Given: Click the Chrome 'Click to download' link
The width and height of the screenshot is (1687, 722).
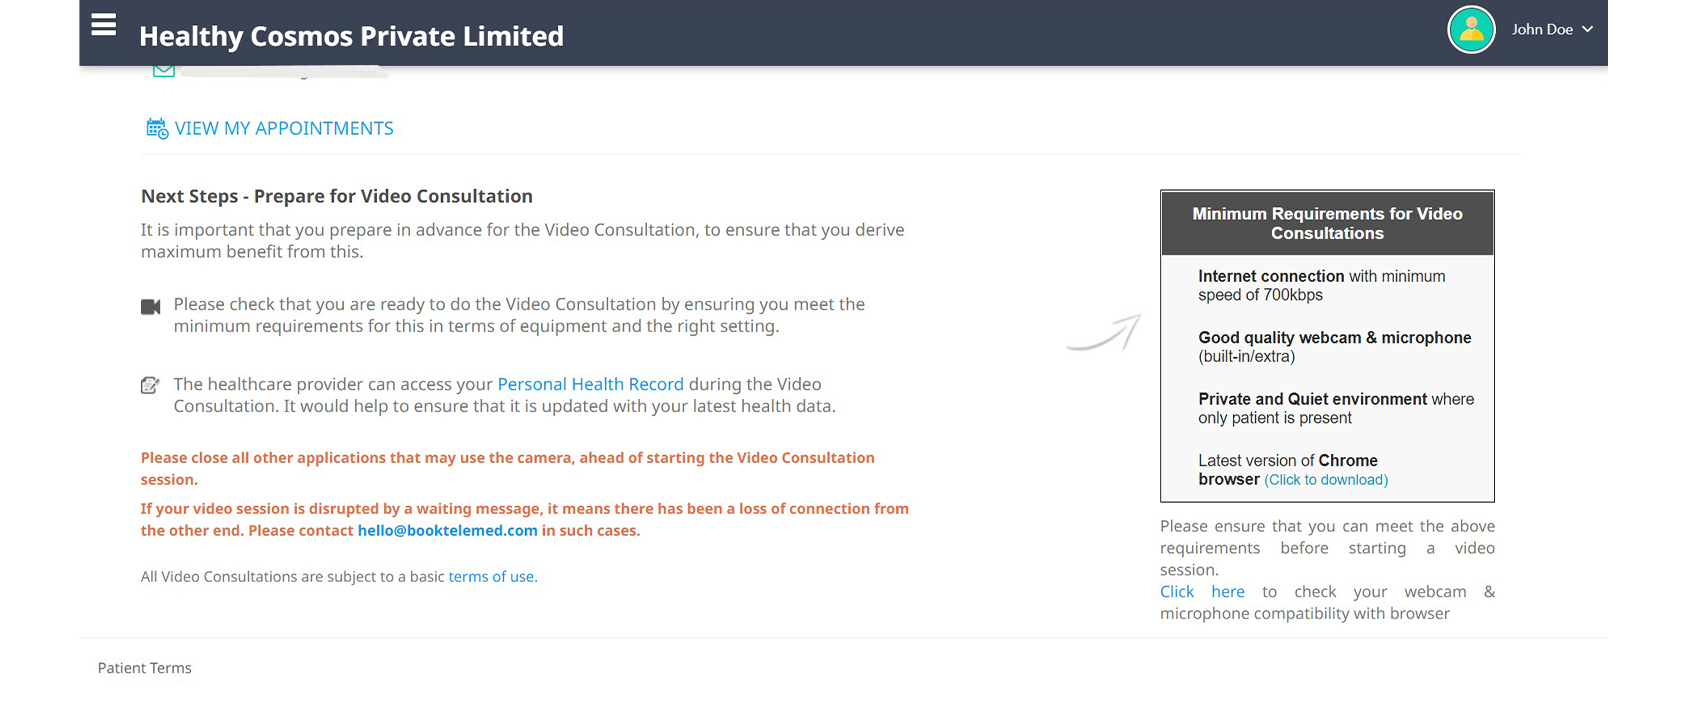Looking at the screenshot, I should [x=1326, y=480].
